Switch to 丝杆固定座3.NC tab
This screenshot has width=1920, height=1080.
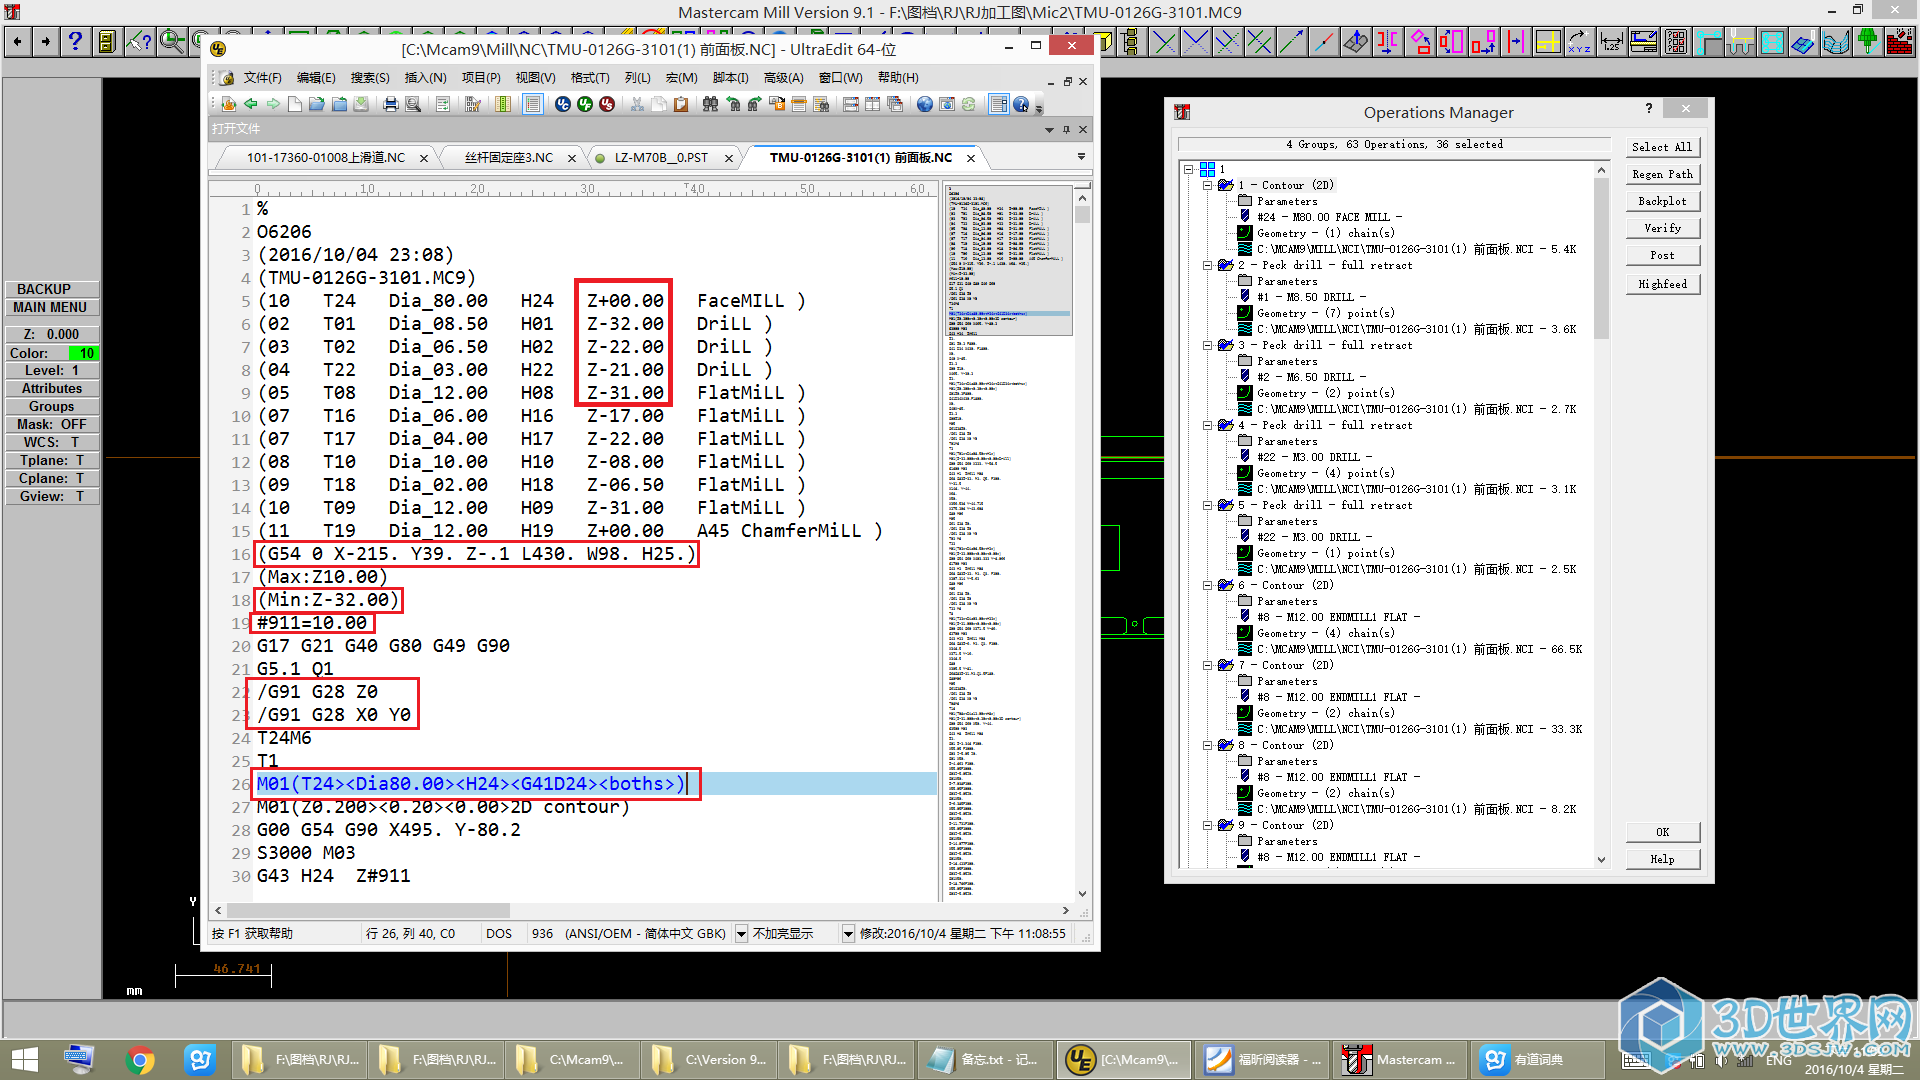(509, 158)
